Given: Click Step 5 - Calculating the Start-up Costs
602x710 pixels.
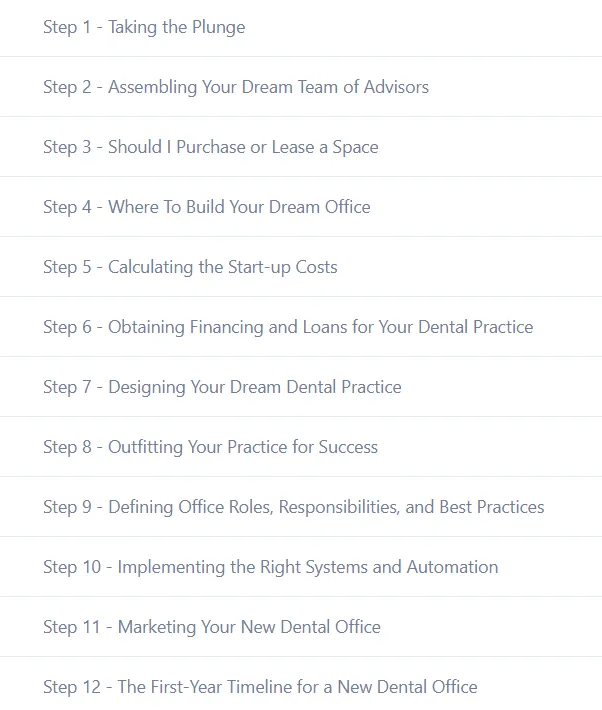Looking at the screenshot, I should pyautogui.click(x=190, y=267).
